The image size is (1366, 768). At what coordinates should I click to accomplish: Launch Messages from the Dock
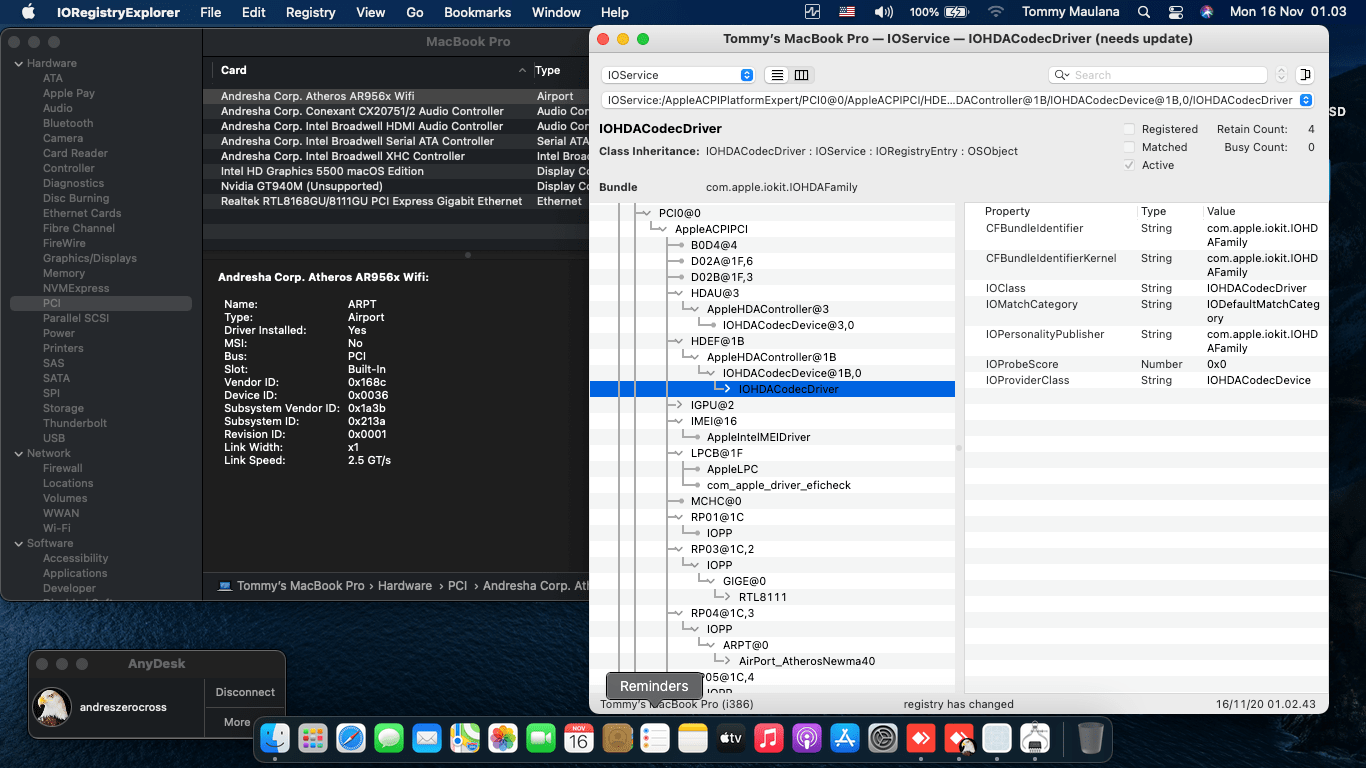coord(389,739)
